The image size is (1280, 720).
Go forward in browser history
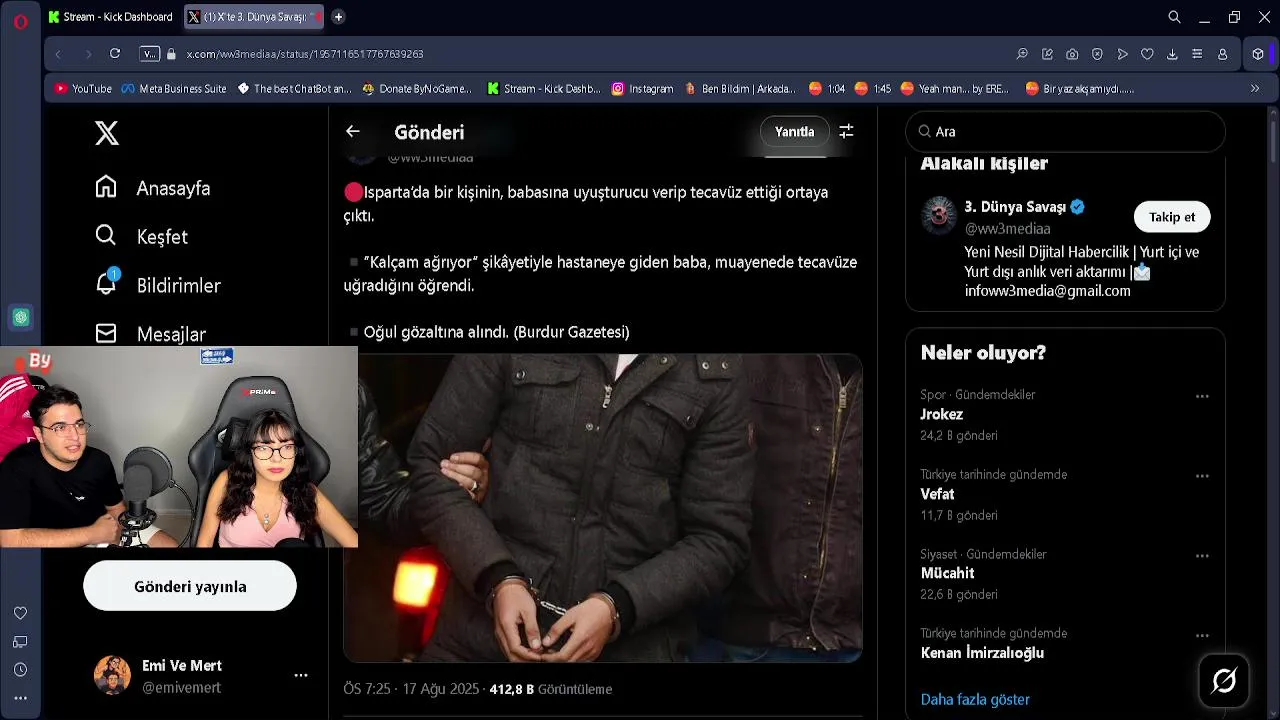click(88, 54)
